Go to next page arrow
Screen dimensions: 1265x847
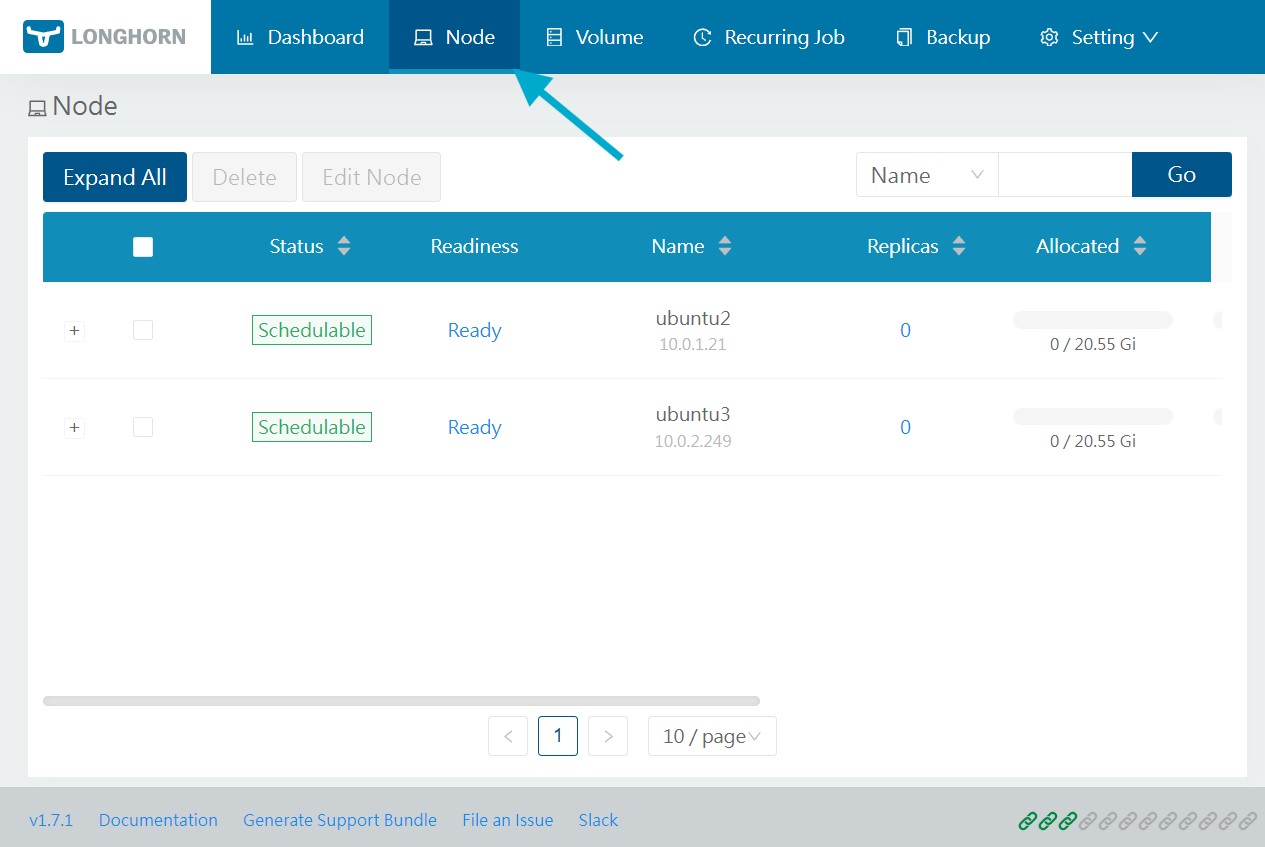[608, 736]
